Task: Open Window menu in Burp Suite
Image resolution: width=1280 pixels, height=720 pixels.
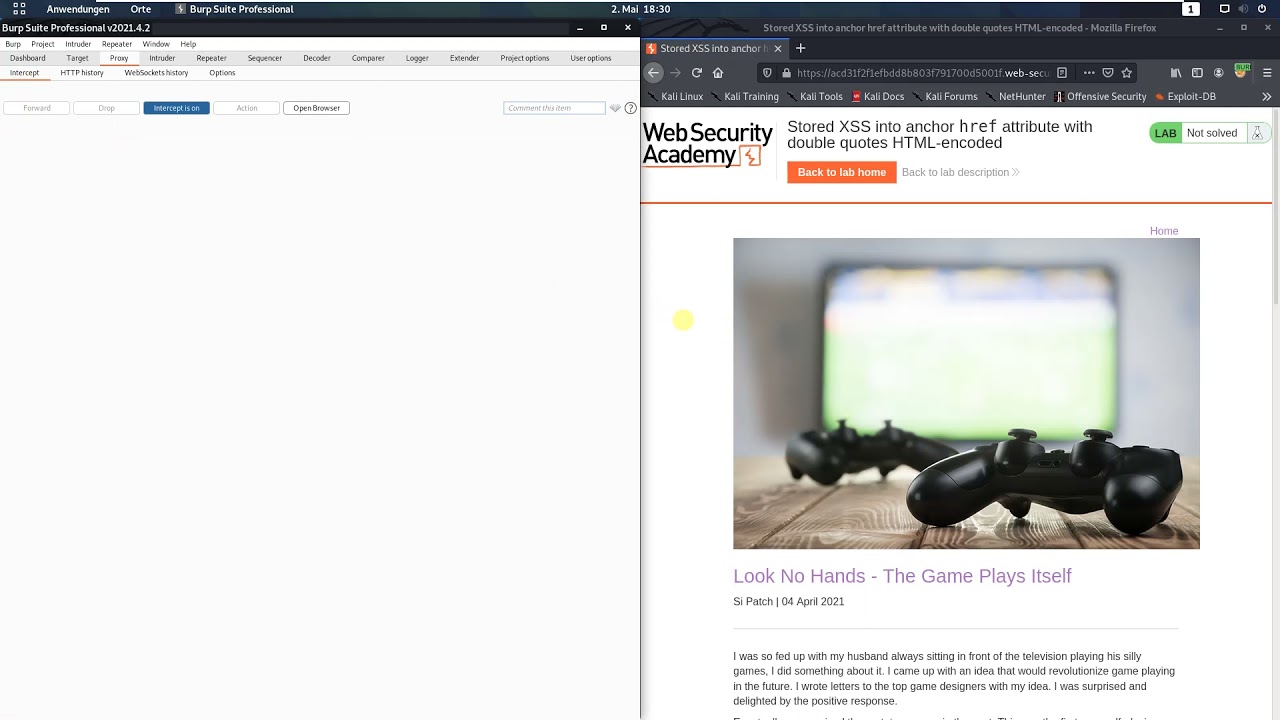Action: click(156, 44)
